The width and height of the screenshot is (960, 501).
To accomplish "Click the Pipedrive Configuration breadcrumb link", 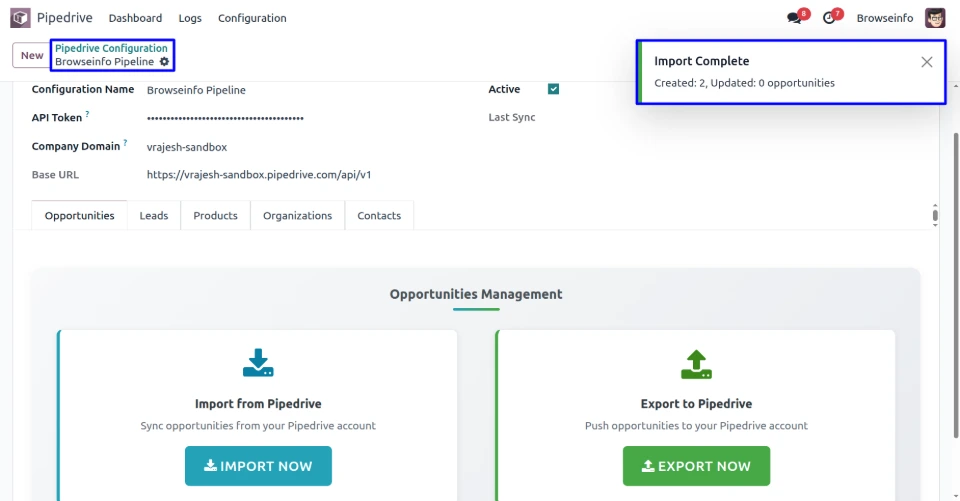I will pyautogui.click(x=111, y=48).
